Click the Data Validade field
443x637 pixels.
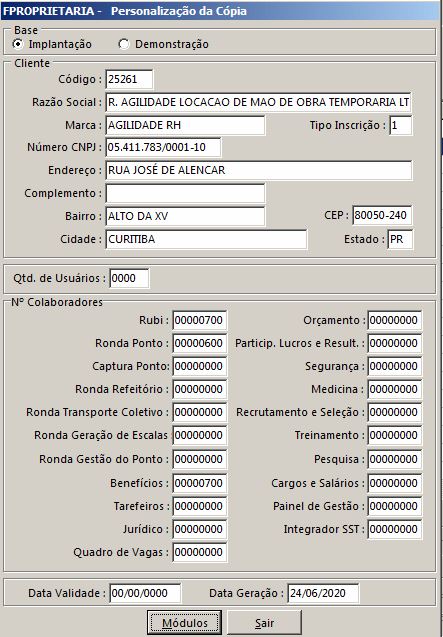145,593
